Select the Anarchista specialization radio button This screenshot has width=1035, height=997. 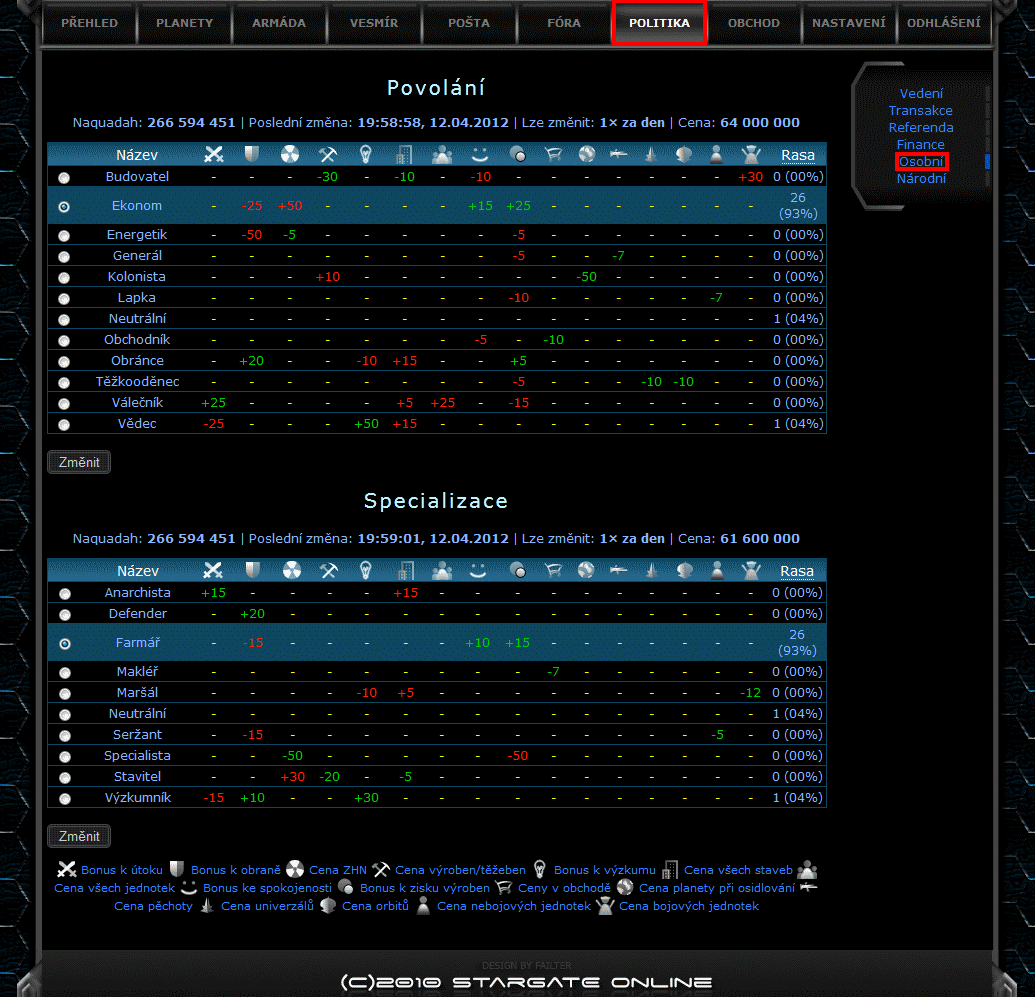pos(64,594)
